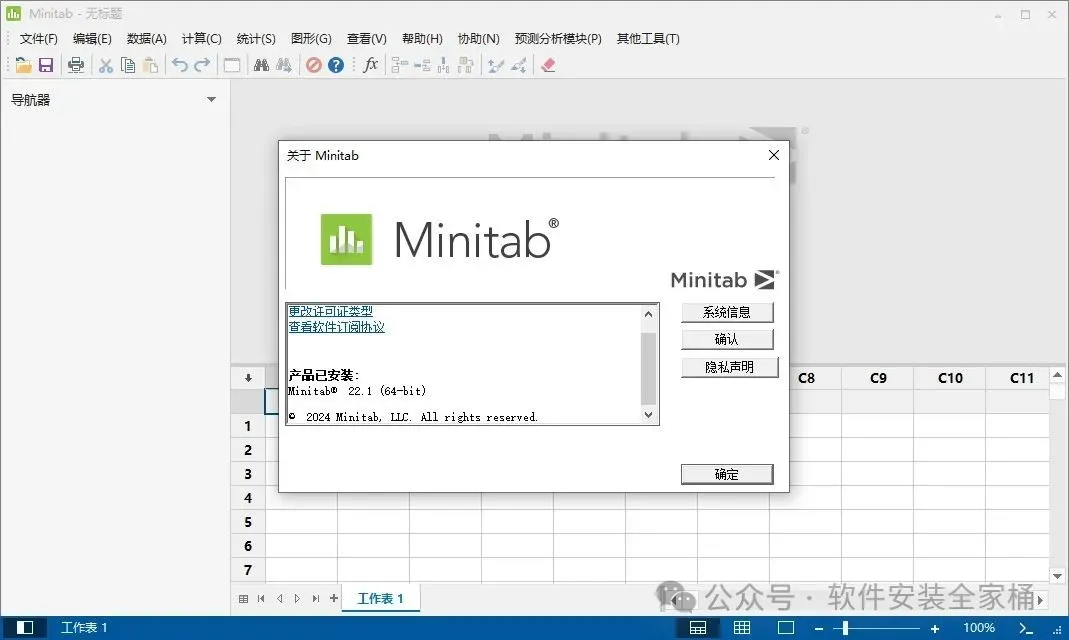Click the Save project floppy icon
The height and width of the screenshot is (640, 1069).
tap(46, 65)
